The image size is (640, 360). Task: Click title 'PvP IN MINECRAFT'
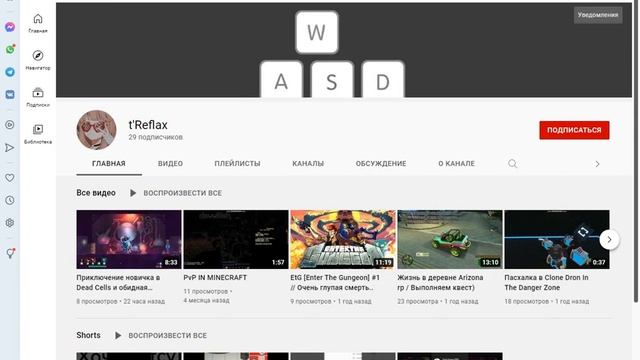click(x=215, y=278)
